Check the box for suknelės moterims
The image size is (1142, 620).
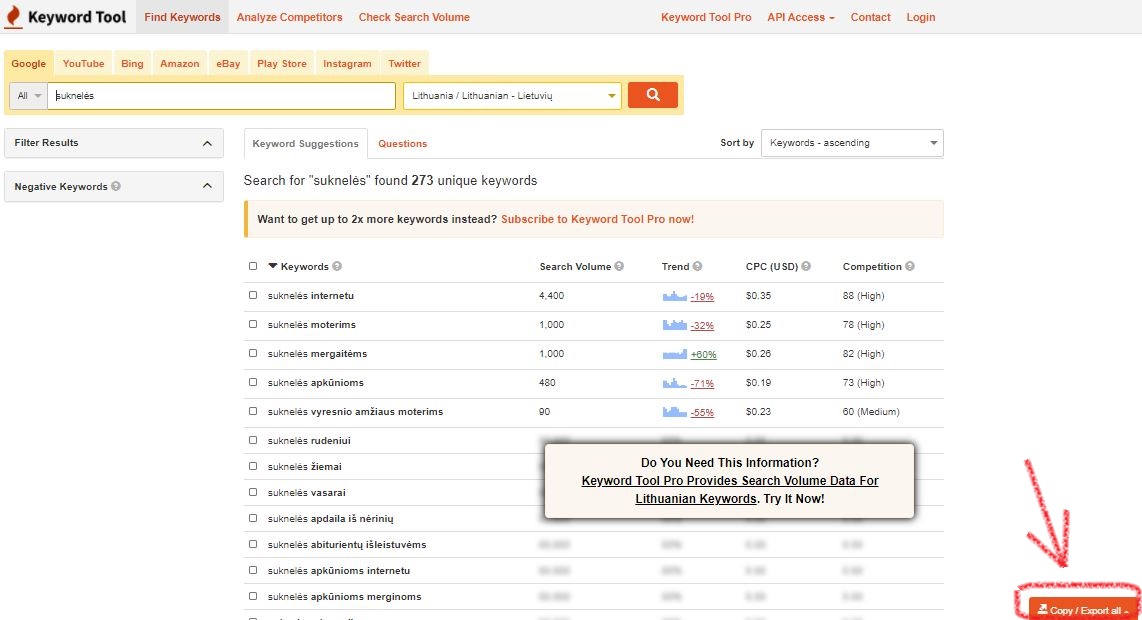pyautogui.click(x=253, y=325)
